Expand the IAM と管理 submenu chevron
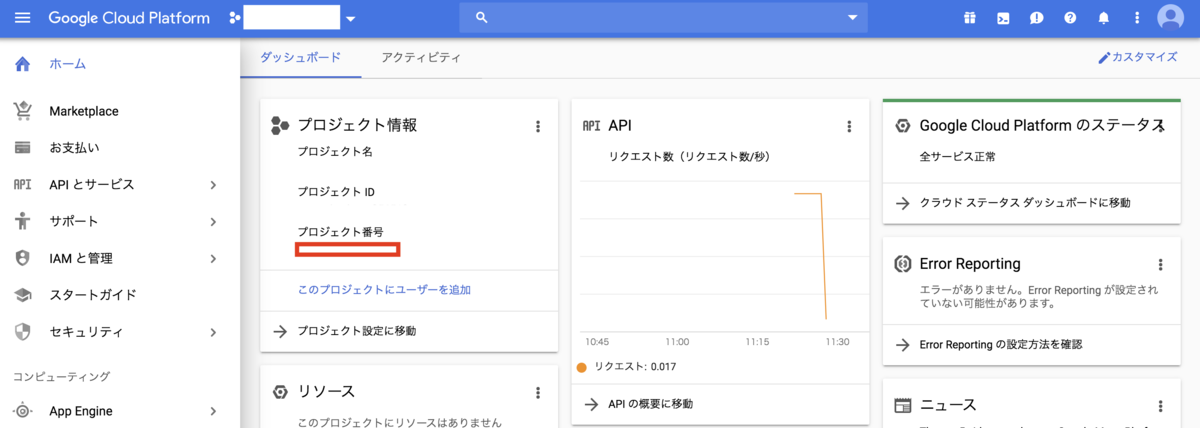This screenshot has width=1200, height=428. (x=213, y=258)
